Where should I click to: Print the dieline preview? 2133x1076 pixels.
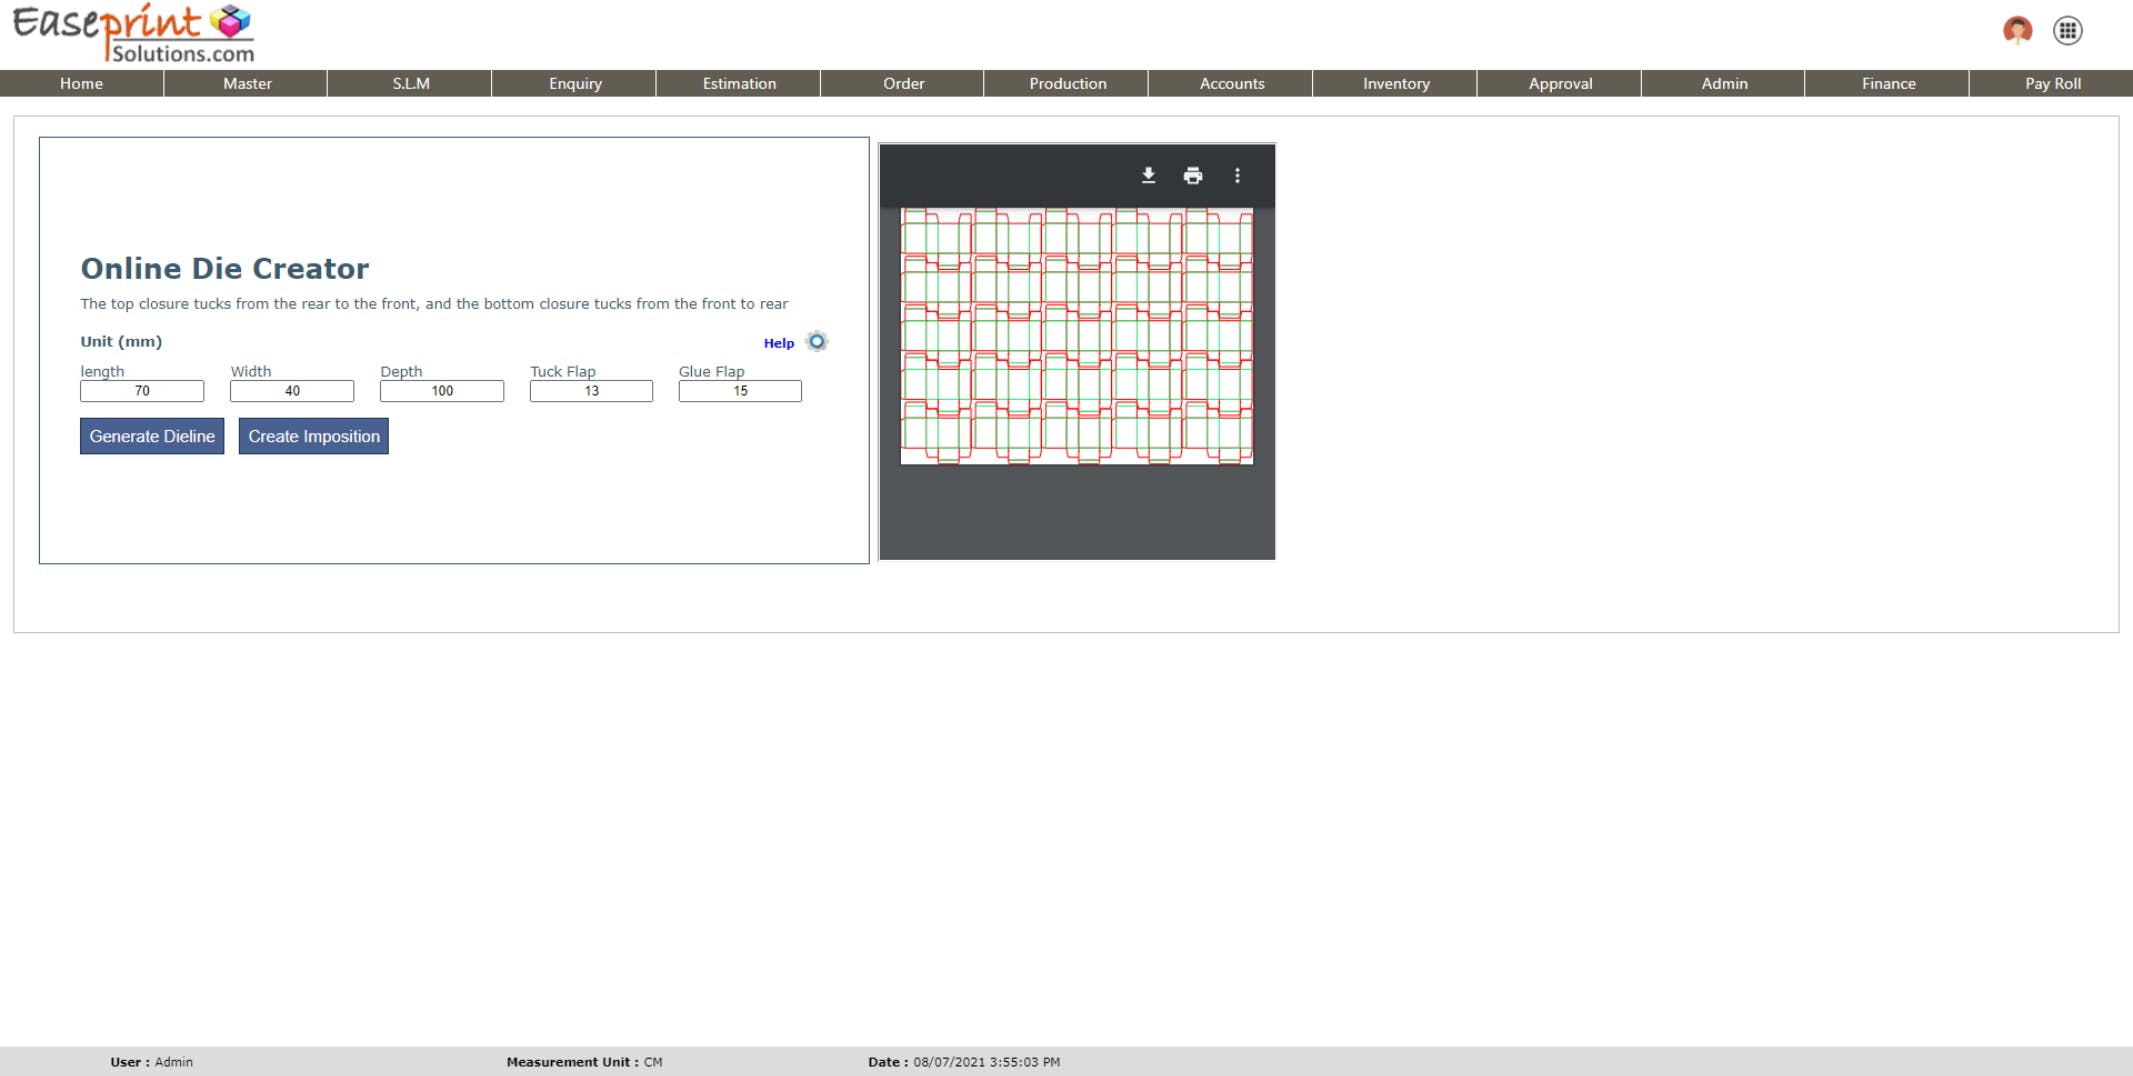click(x=1193, y=176)
